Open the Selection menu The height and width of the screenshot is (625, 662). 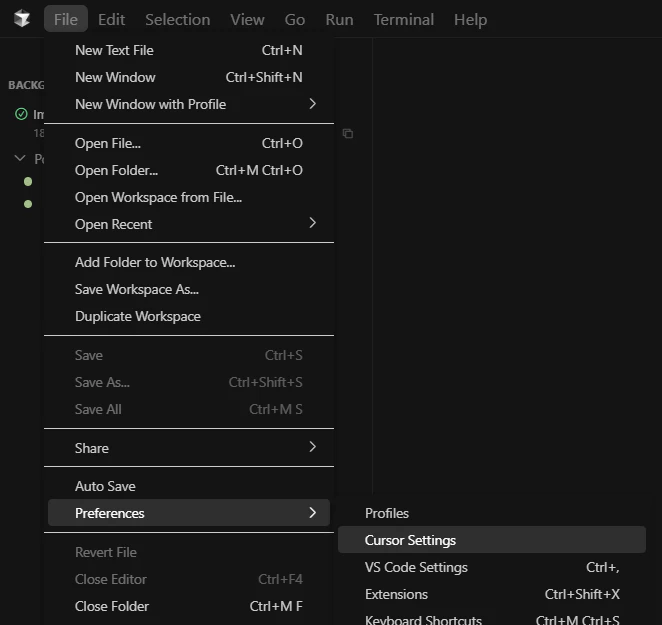(178, 19)
